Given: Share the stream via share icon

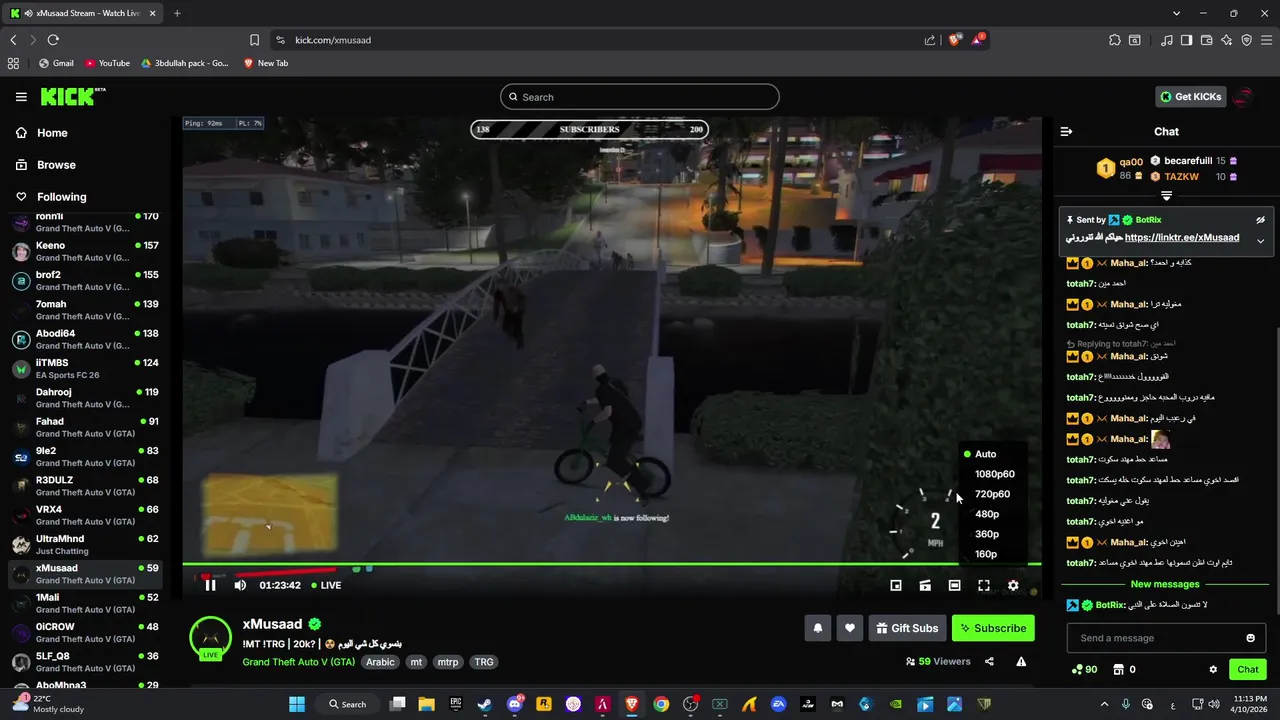Looking at the screenshot, I should [x=989, y=661].
